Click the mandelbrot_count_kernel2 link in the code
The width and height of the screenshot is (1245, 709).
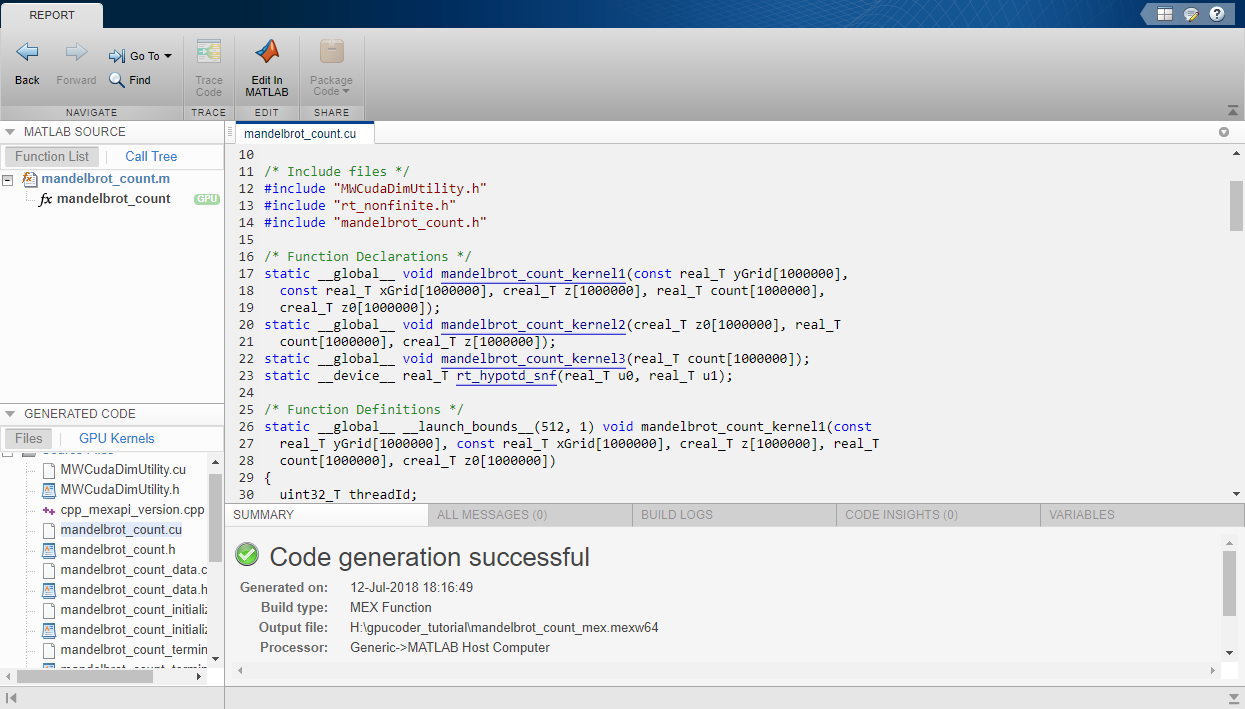(x=532, y=324)
